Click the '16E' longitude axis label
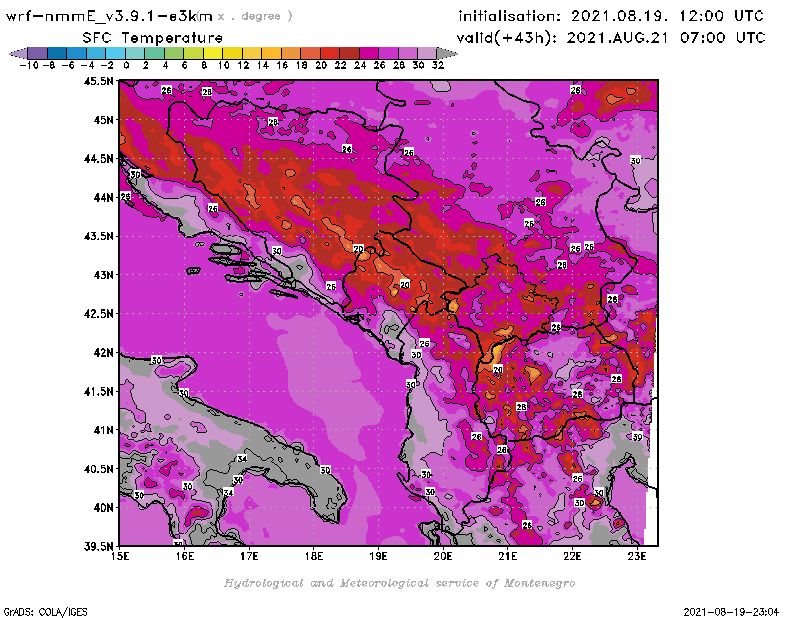The image size is (800, 618). (x=185, y=556)
